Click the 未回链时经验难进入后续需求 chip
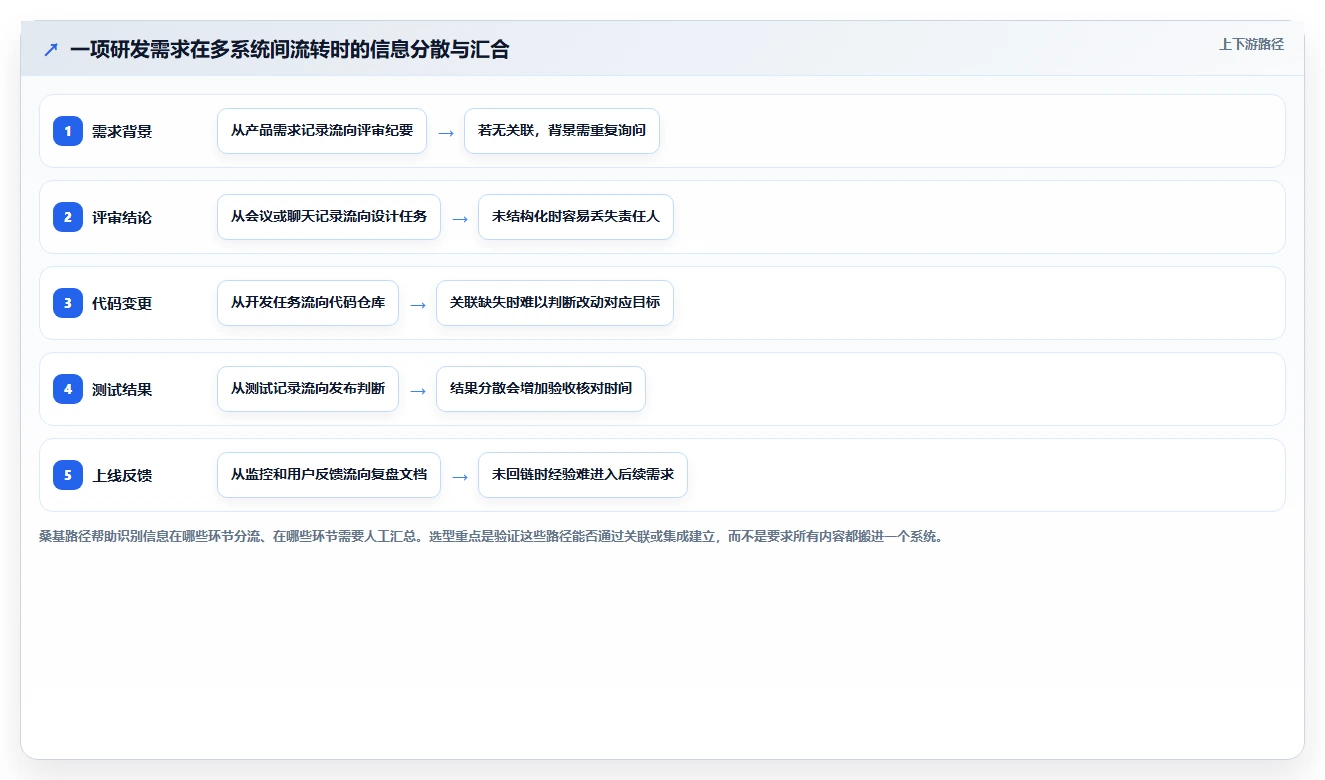Screen dimensions: 1325x780 point(583,475)
